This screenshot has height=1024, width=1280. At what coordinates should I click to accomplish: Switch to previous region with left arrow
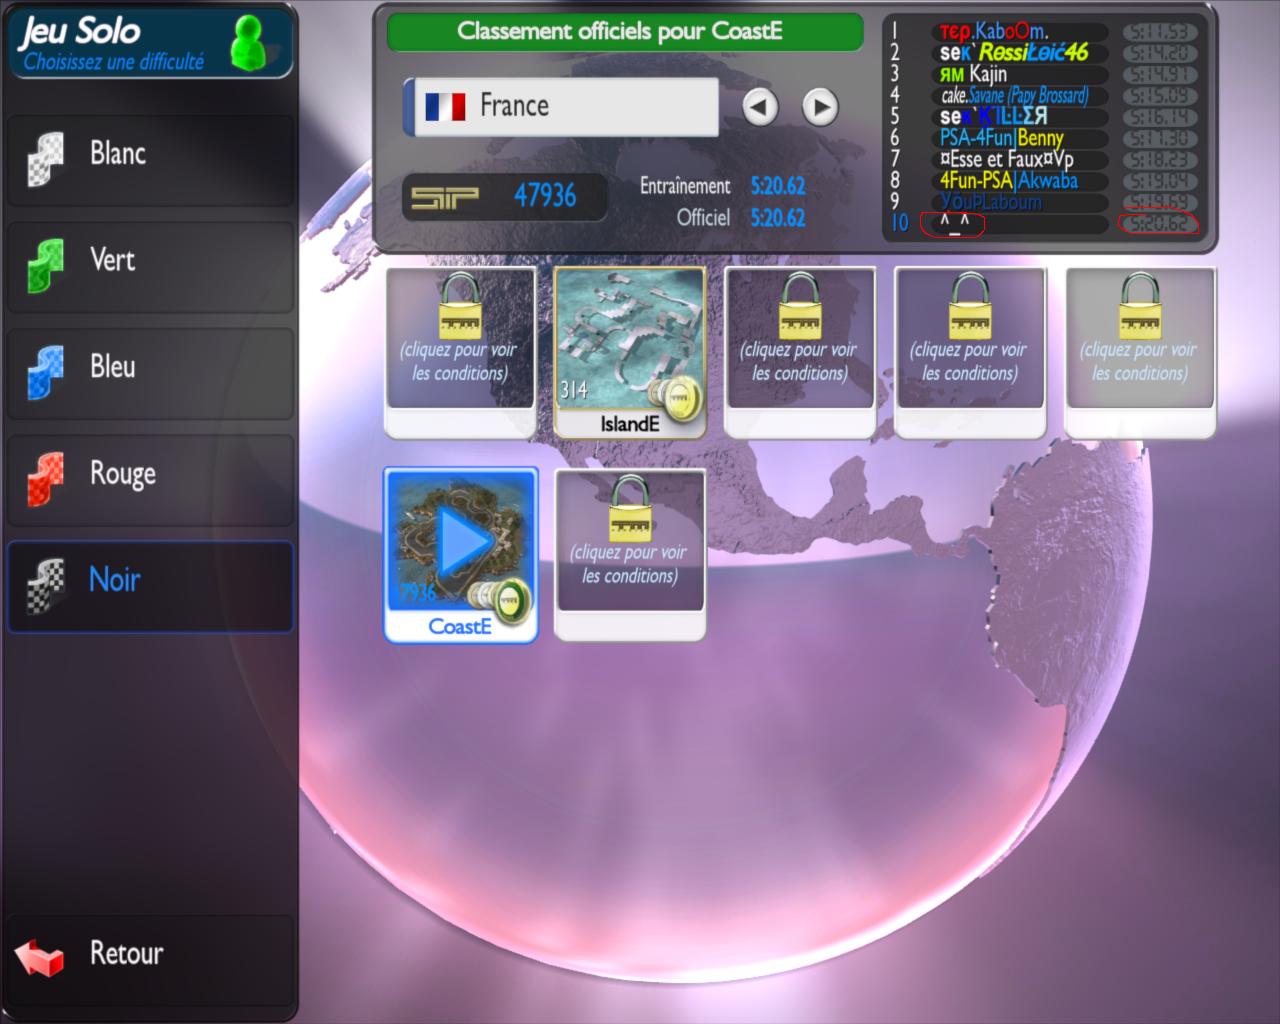click(760, 107)
